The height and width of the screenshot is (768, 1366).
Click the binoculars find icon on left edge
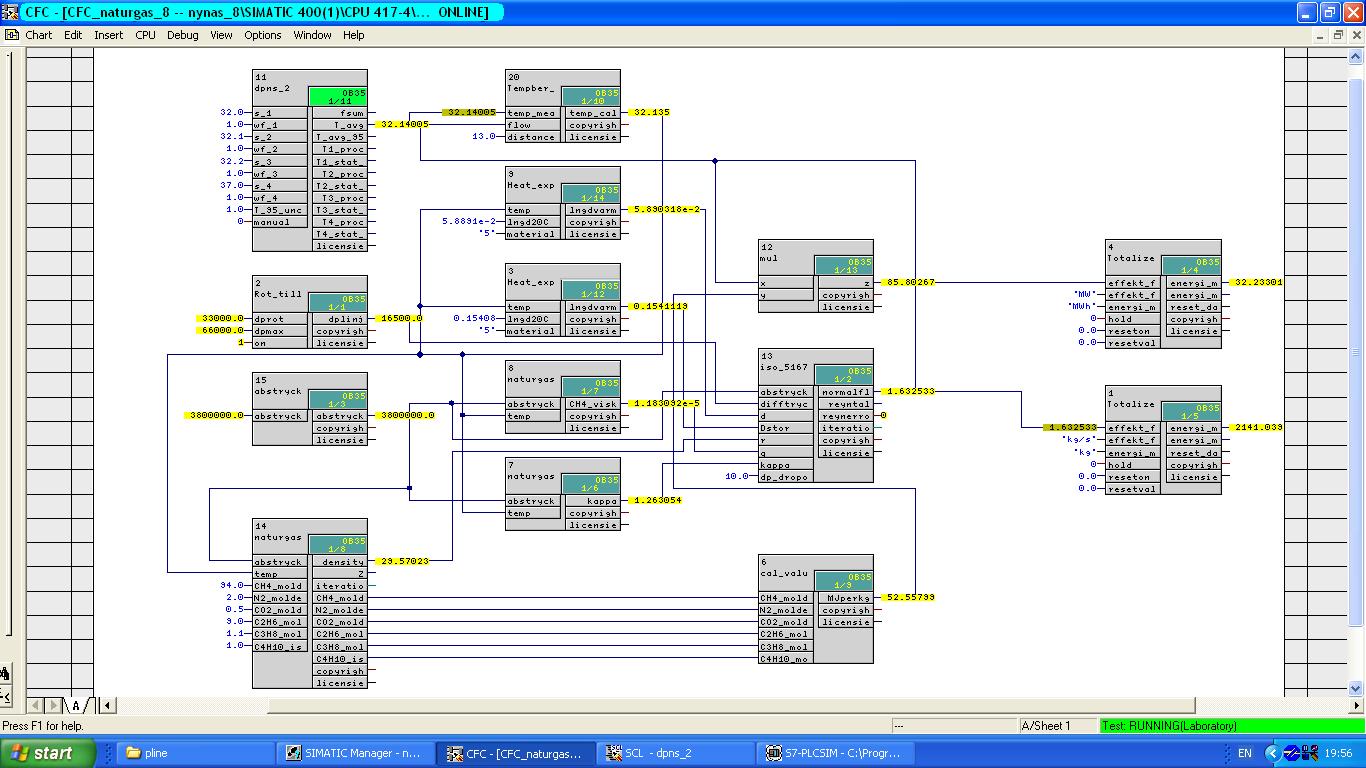pos(5,674)
